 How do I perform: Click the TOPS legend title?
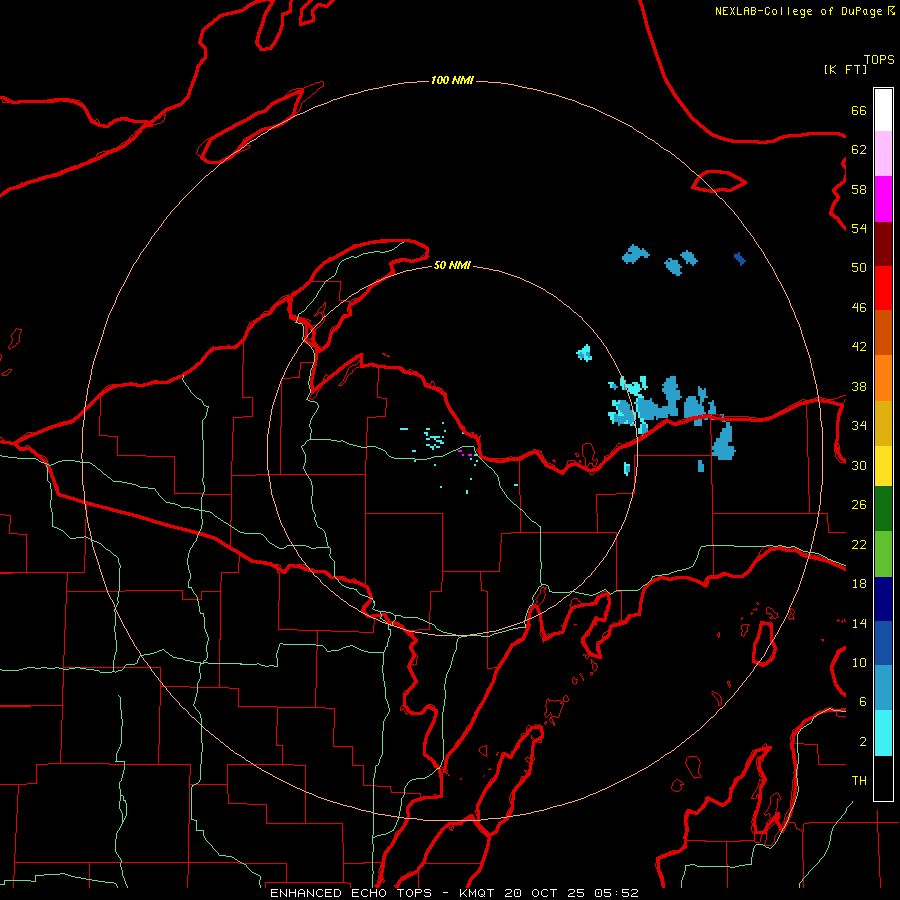879,60
